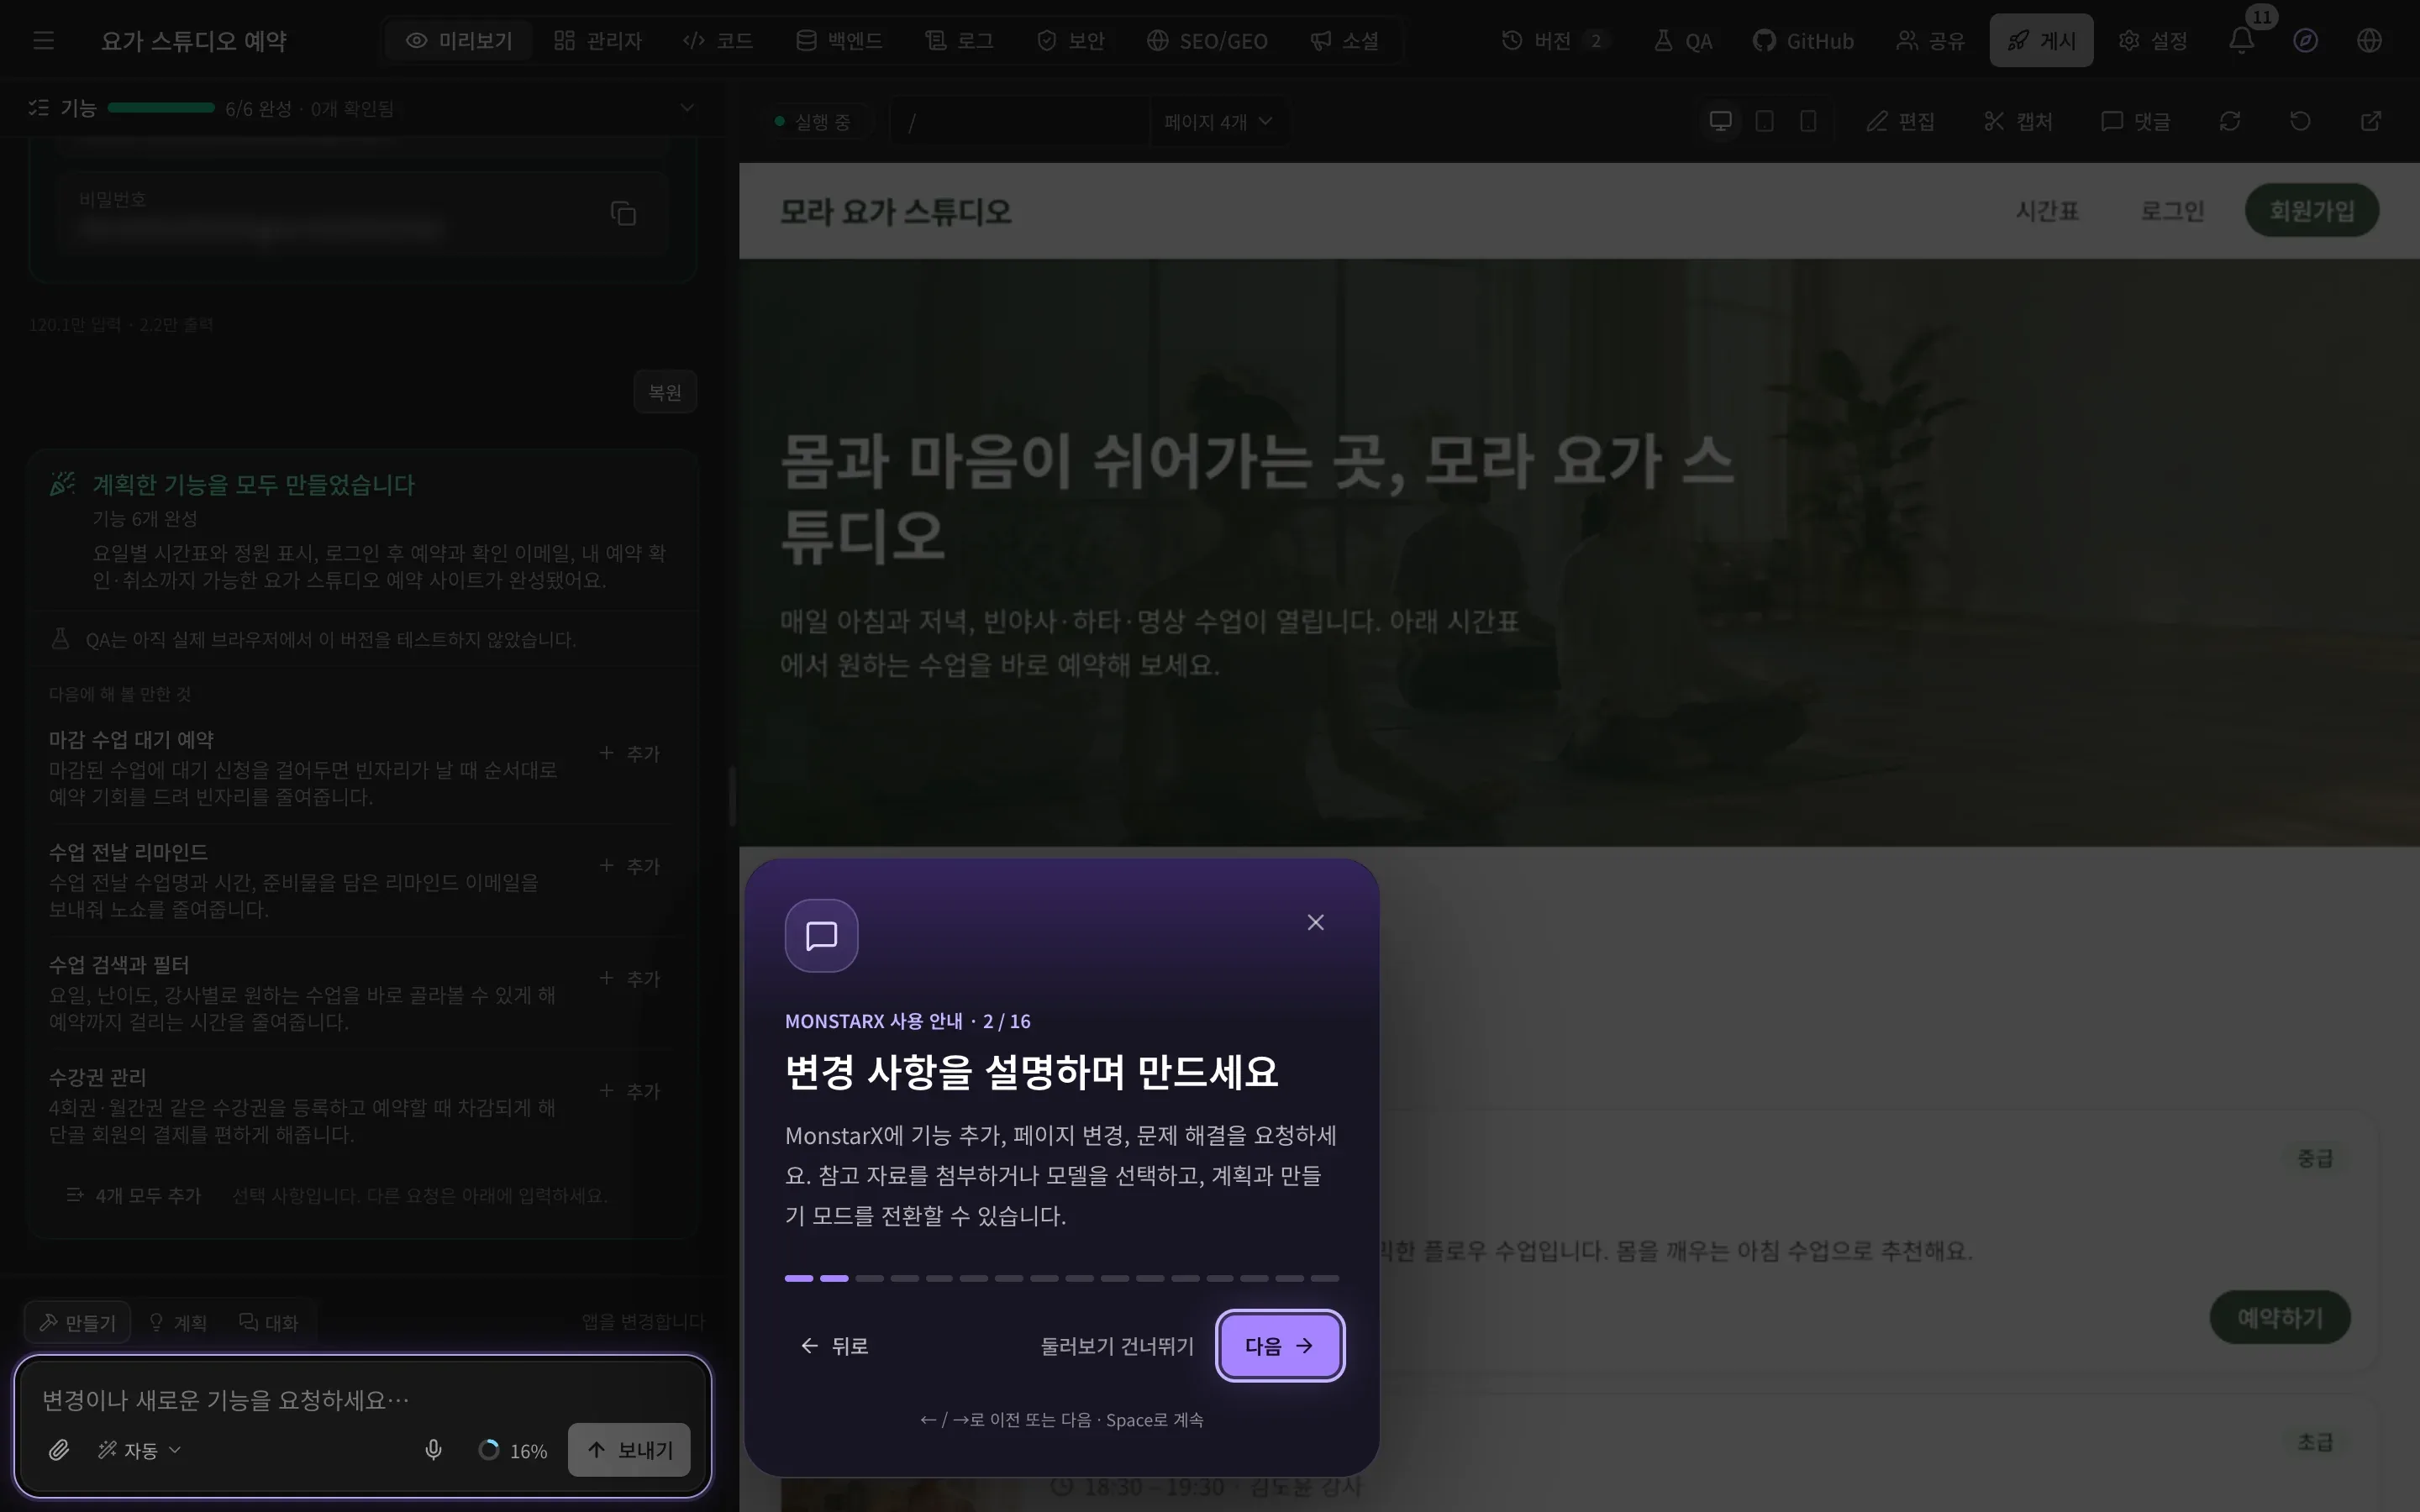The height and width of the screenshot is (1512, 2420).
Task: Click the 6/6 완성 progress bar
Action: [161, 107]
